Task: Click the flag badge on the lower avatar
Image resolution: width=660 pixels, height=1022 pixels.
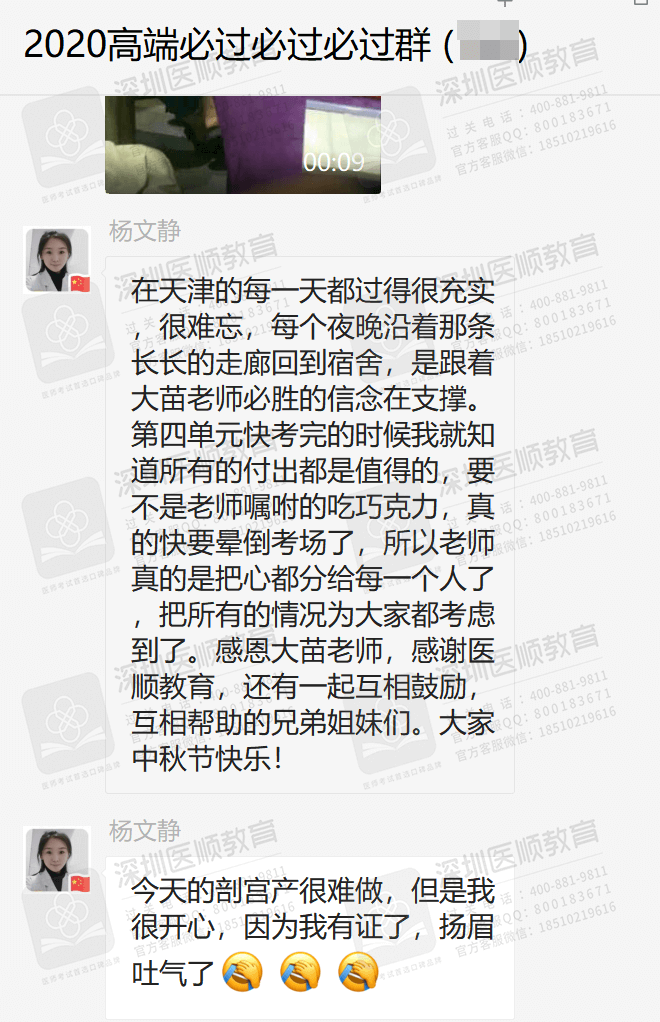Action: [80, 884]
